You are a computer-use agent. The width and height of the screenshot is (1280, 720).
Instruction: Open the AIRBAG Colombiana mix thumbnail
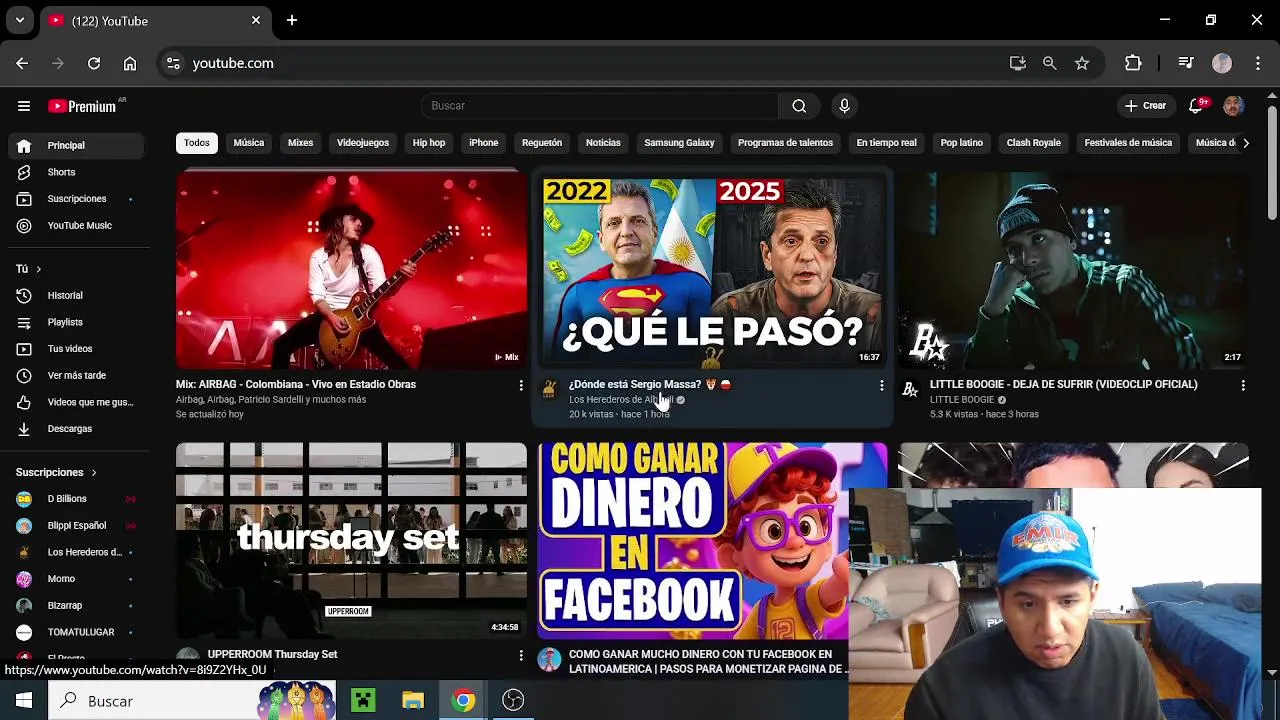click(x=351, y=271)
